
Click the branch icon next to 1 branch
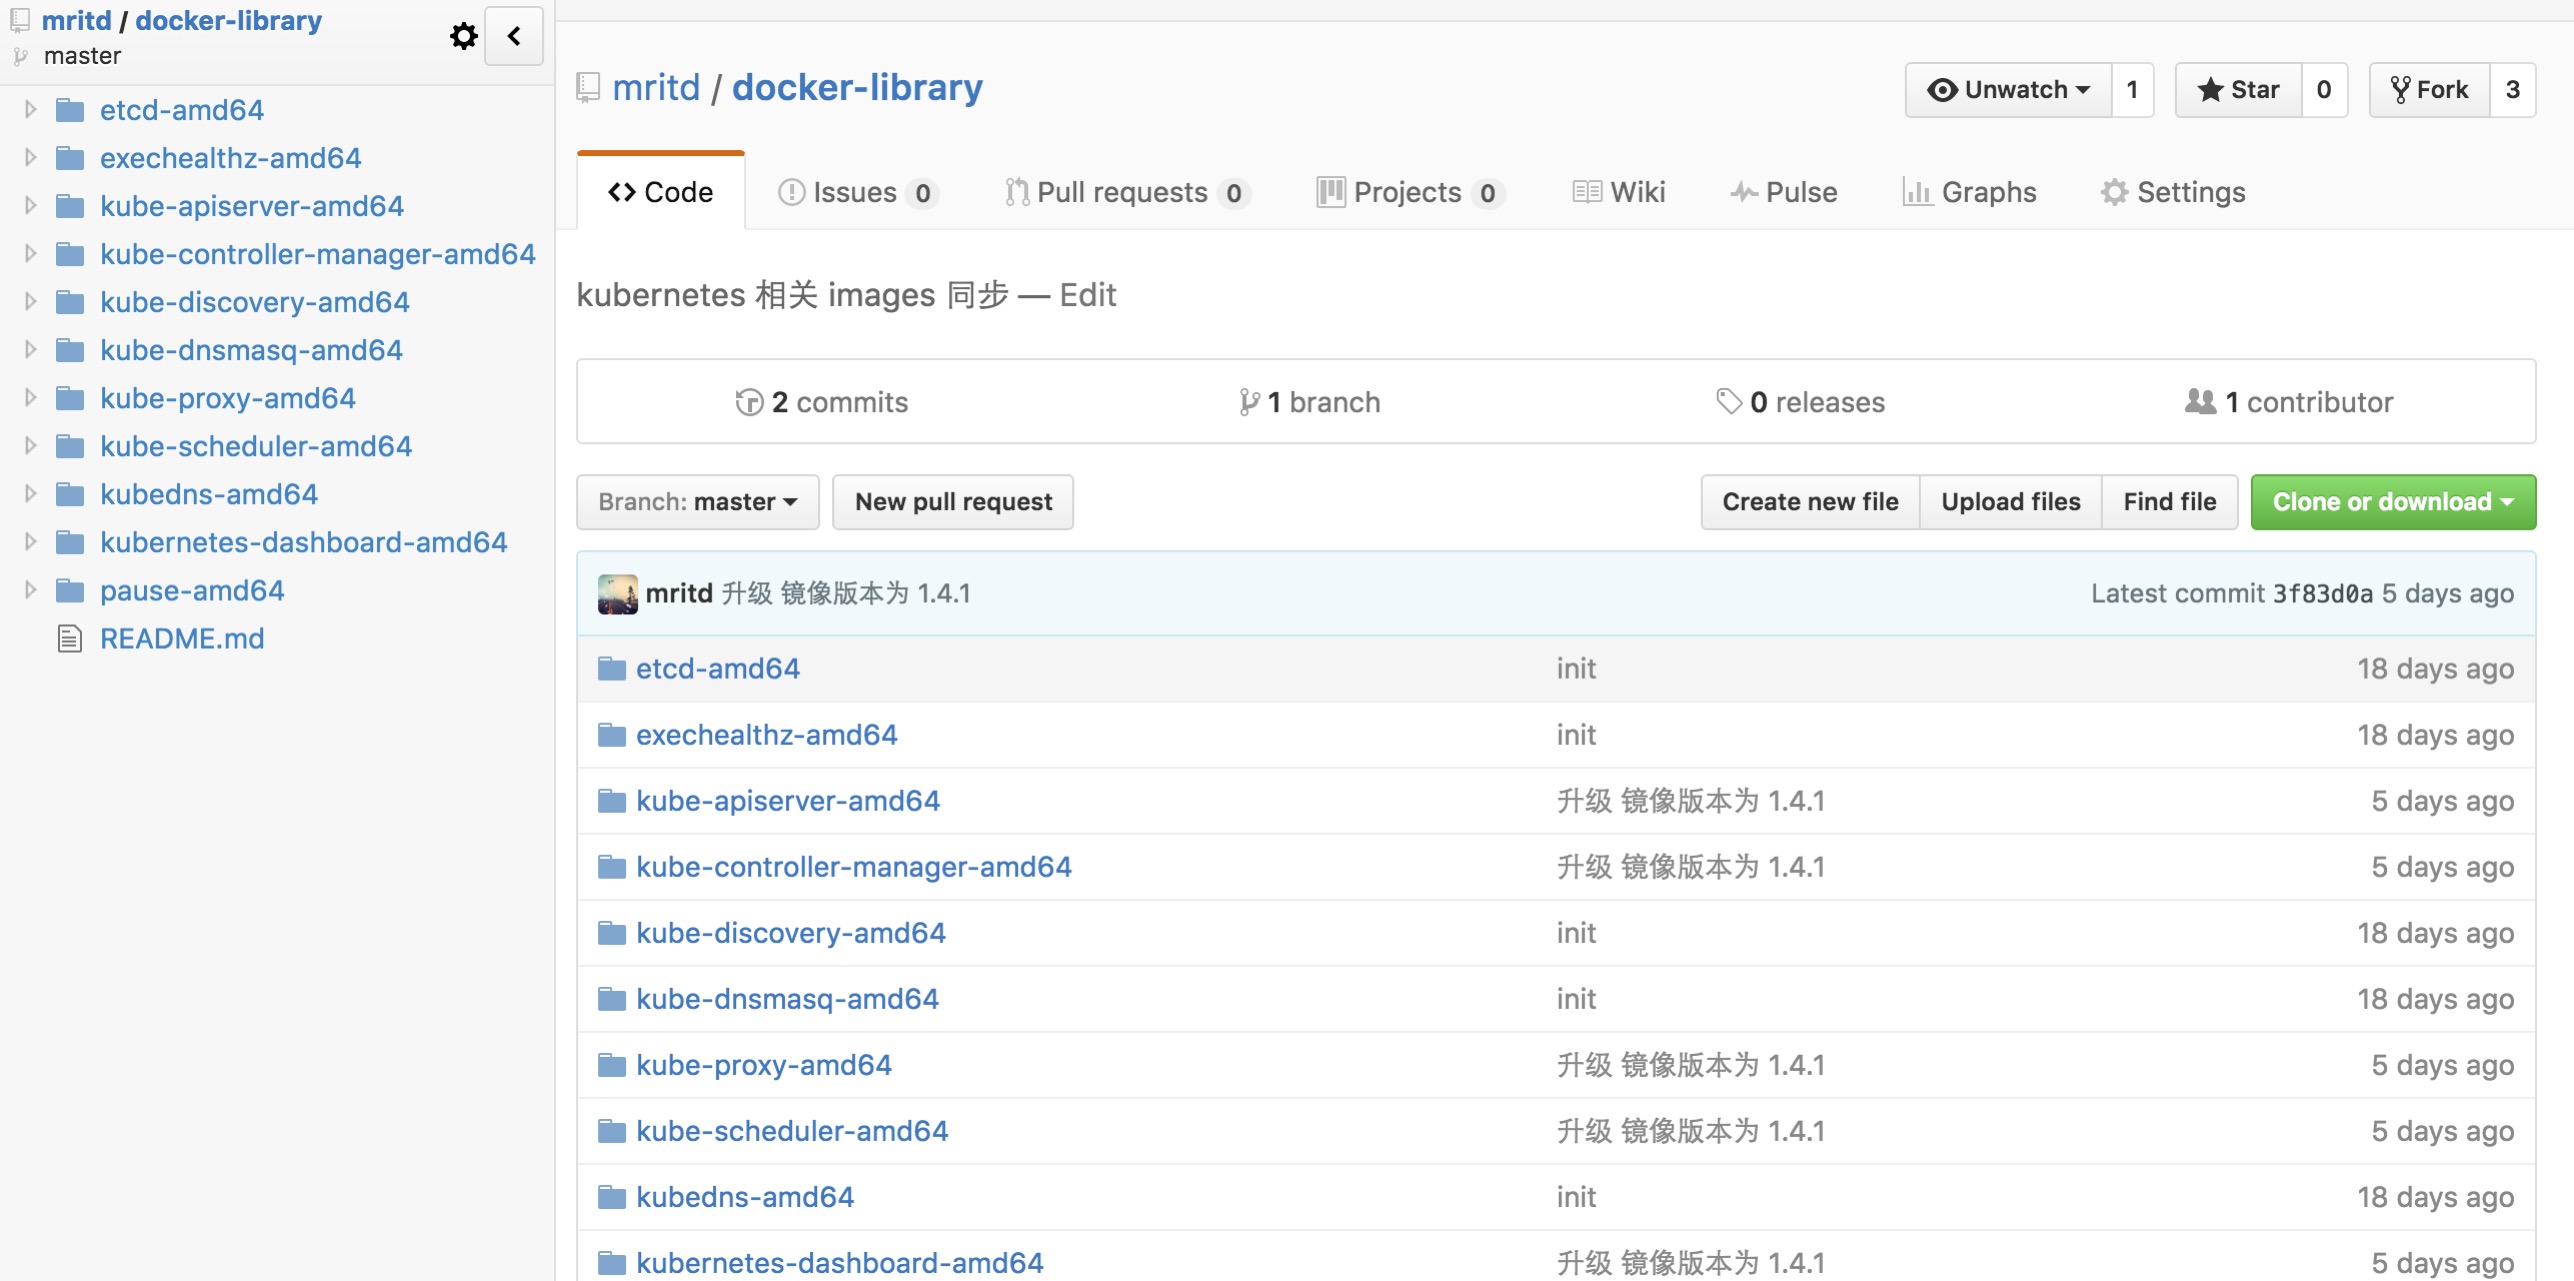coord(1249,402)
